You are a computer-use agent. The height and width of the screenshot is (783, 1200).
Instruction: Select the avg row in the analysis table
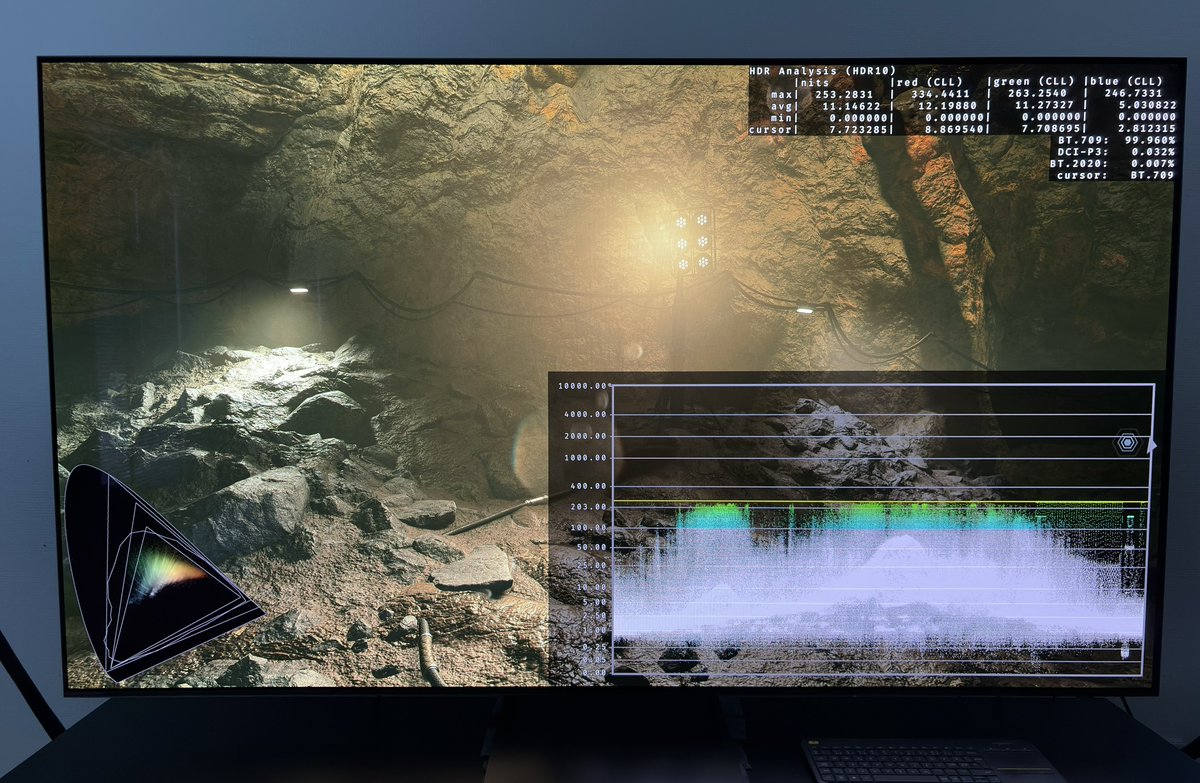click(780, 106)
